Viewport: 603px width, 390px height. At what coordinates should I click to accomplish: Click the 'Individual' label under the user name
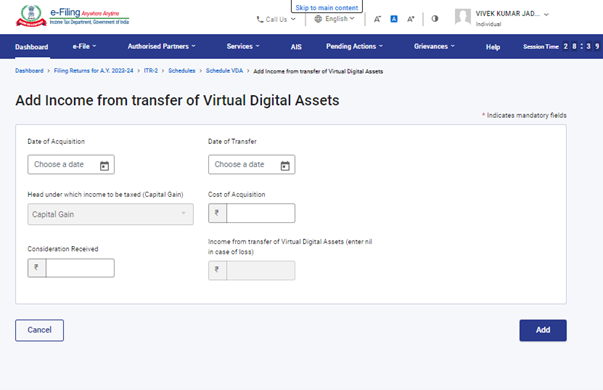(x=488, y=24)
